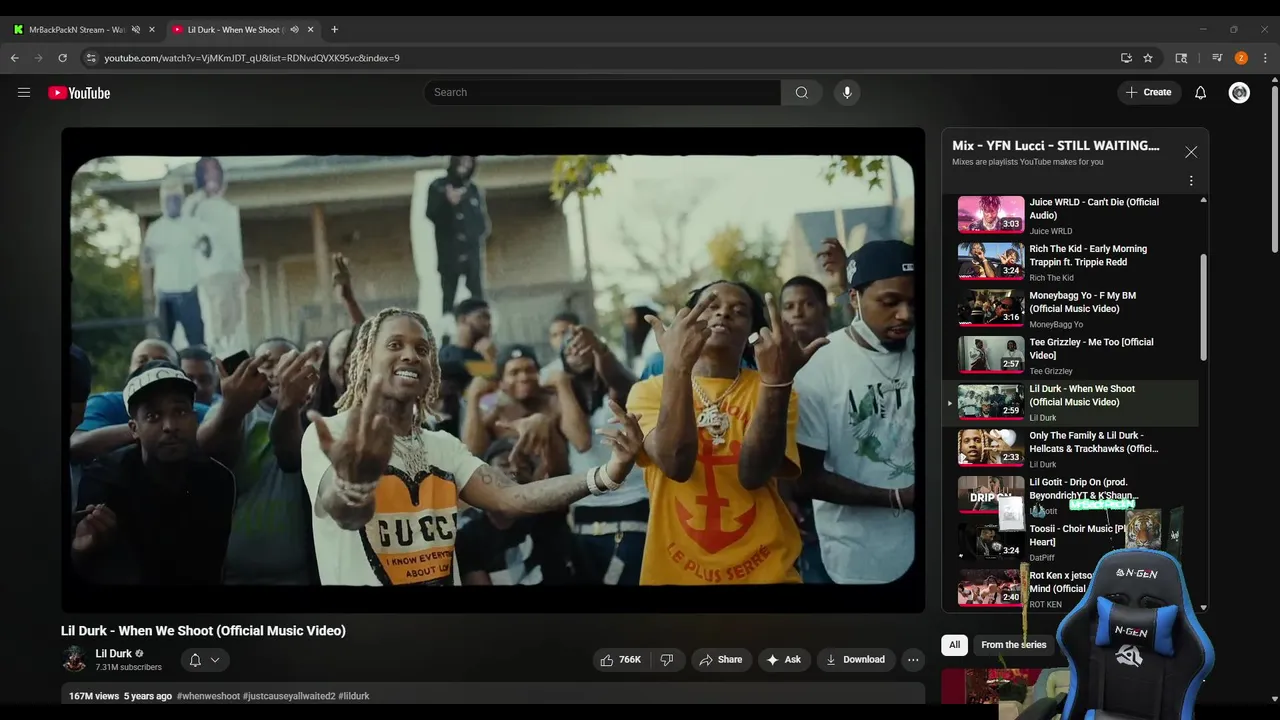Open Lil Durk channel name link
The width and height of the screenshot is (1280, 720).
[x=113, y=653]
